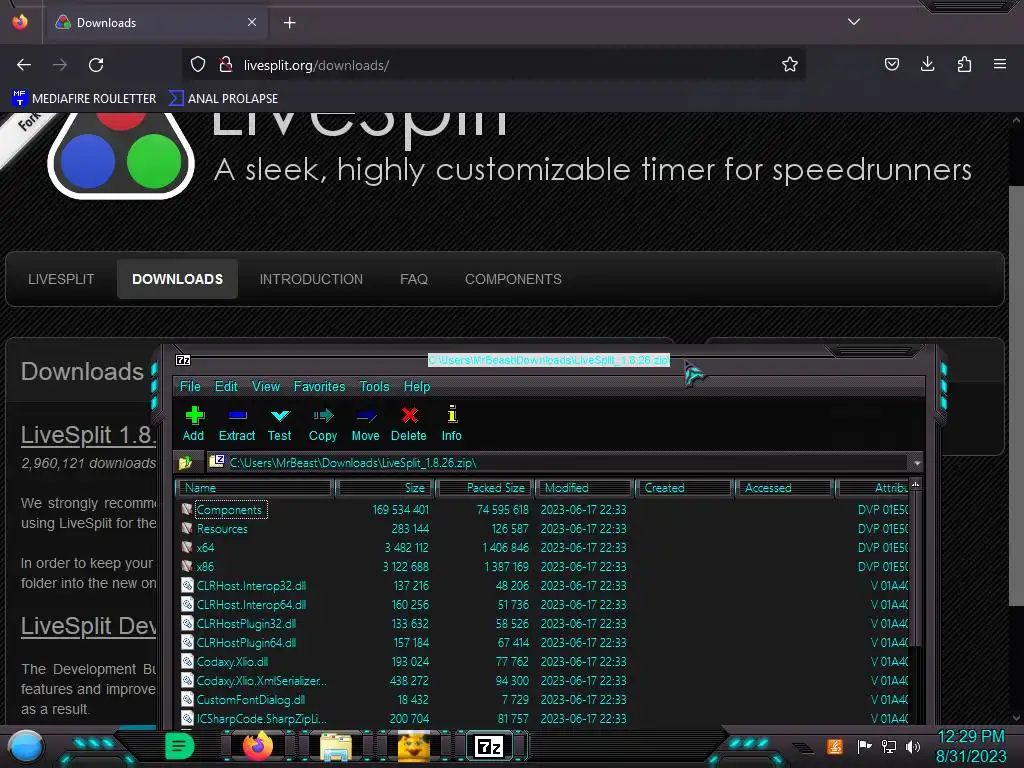Go up one folder level in 7-Zip

point(185,463)
